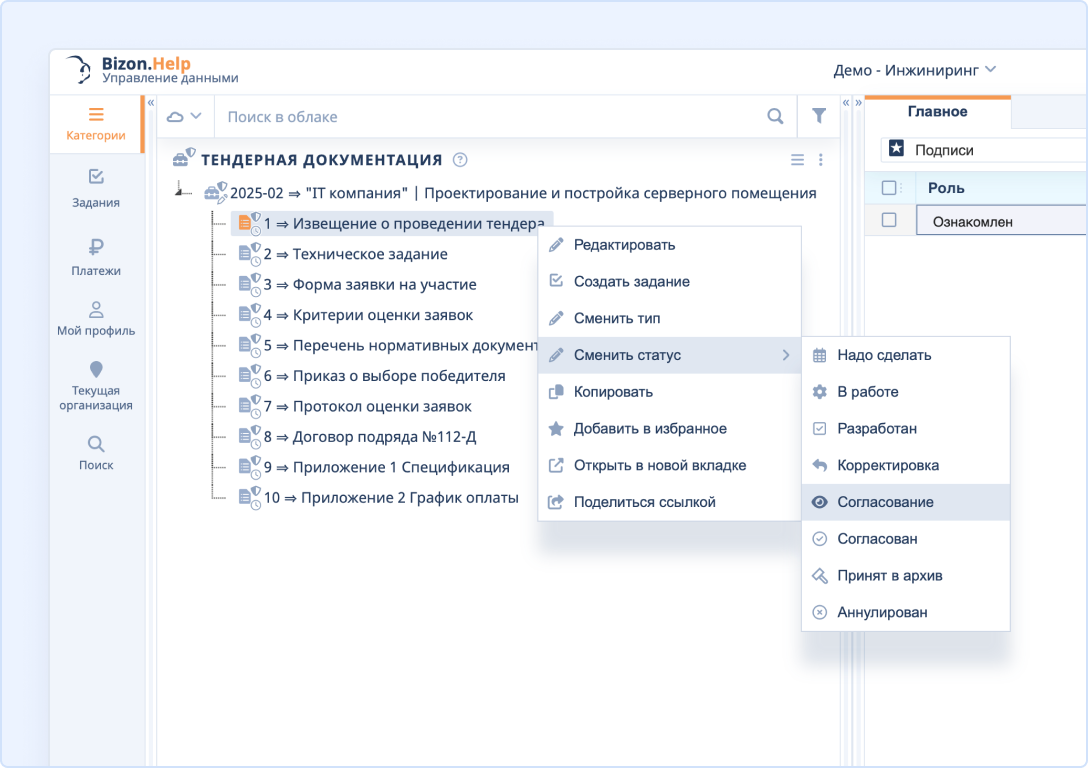Open the filter icon near cloud search
This screenshot has height=768, width=1088.
tap(819, 116)
